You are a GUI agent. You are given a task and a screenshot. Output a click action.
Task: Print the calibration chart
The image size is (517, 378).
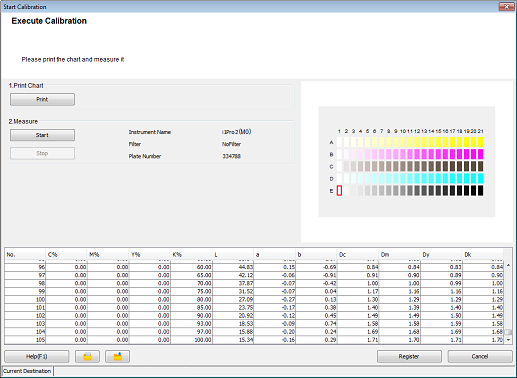point(42,99)
